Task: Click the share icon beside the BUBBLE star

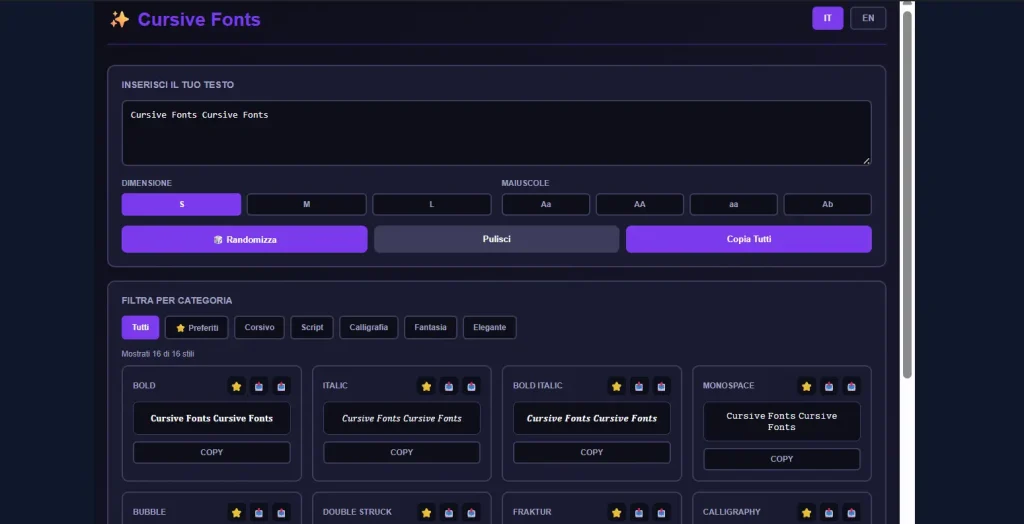Action: coord(259,512)
